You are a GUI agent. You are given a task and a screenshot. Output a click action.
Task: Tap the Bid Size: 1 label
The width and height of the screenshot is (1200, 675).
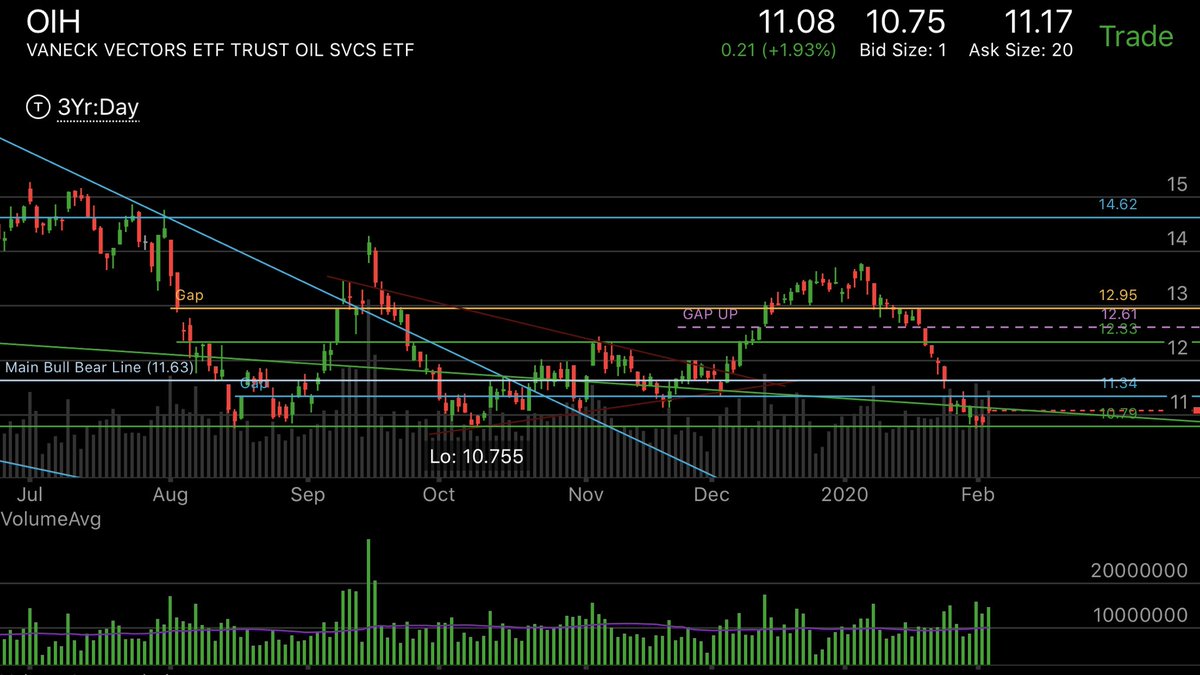coord(903,50)
